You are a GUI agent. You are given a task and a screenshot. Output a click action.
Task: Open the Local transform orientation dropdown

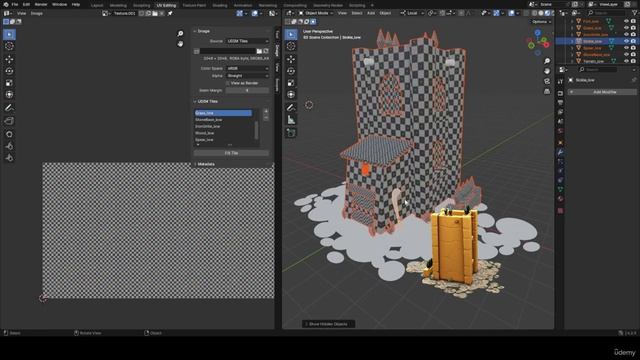(412, 13)
